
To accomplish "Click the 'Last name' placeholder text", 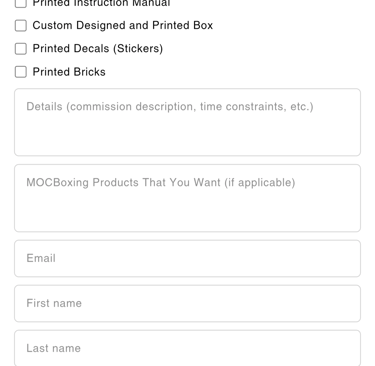I will coord(54,348).
